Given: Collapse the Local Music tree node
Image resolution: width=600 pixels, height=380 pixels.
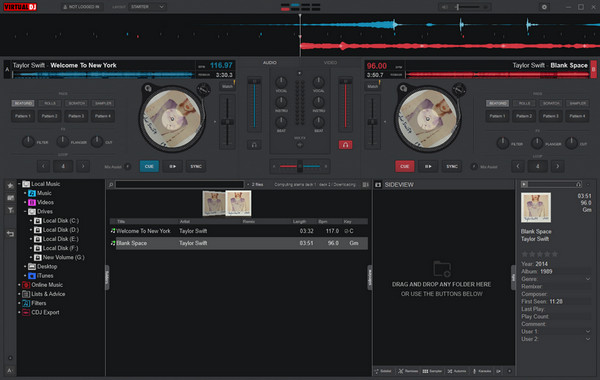Looking at the screenshot, I should 19,184.
